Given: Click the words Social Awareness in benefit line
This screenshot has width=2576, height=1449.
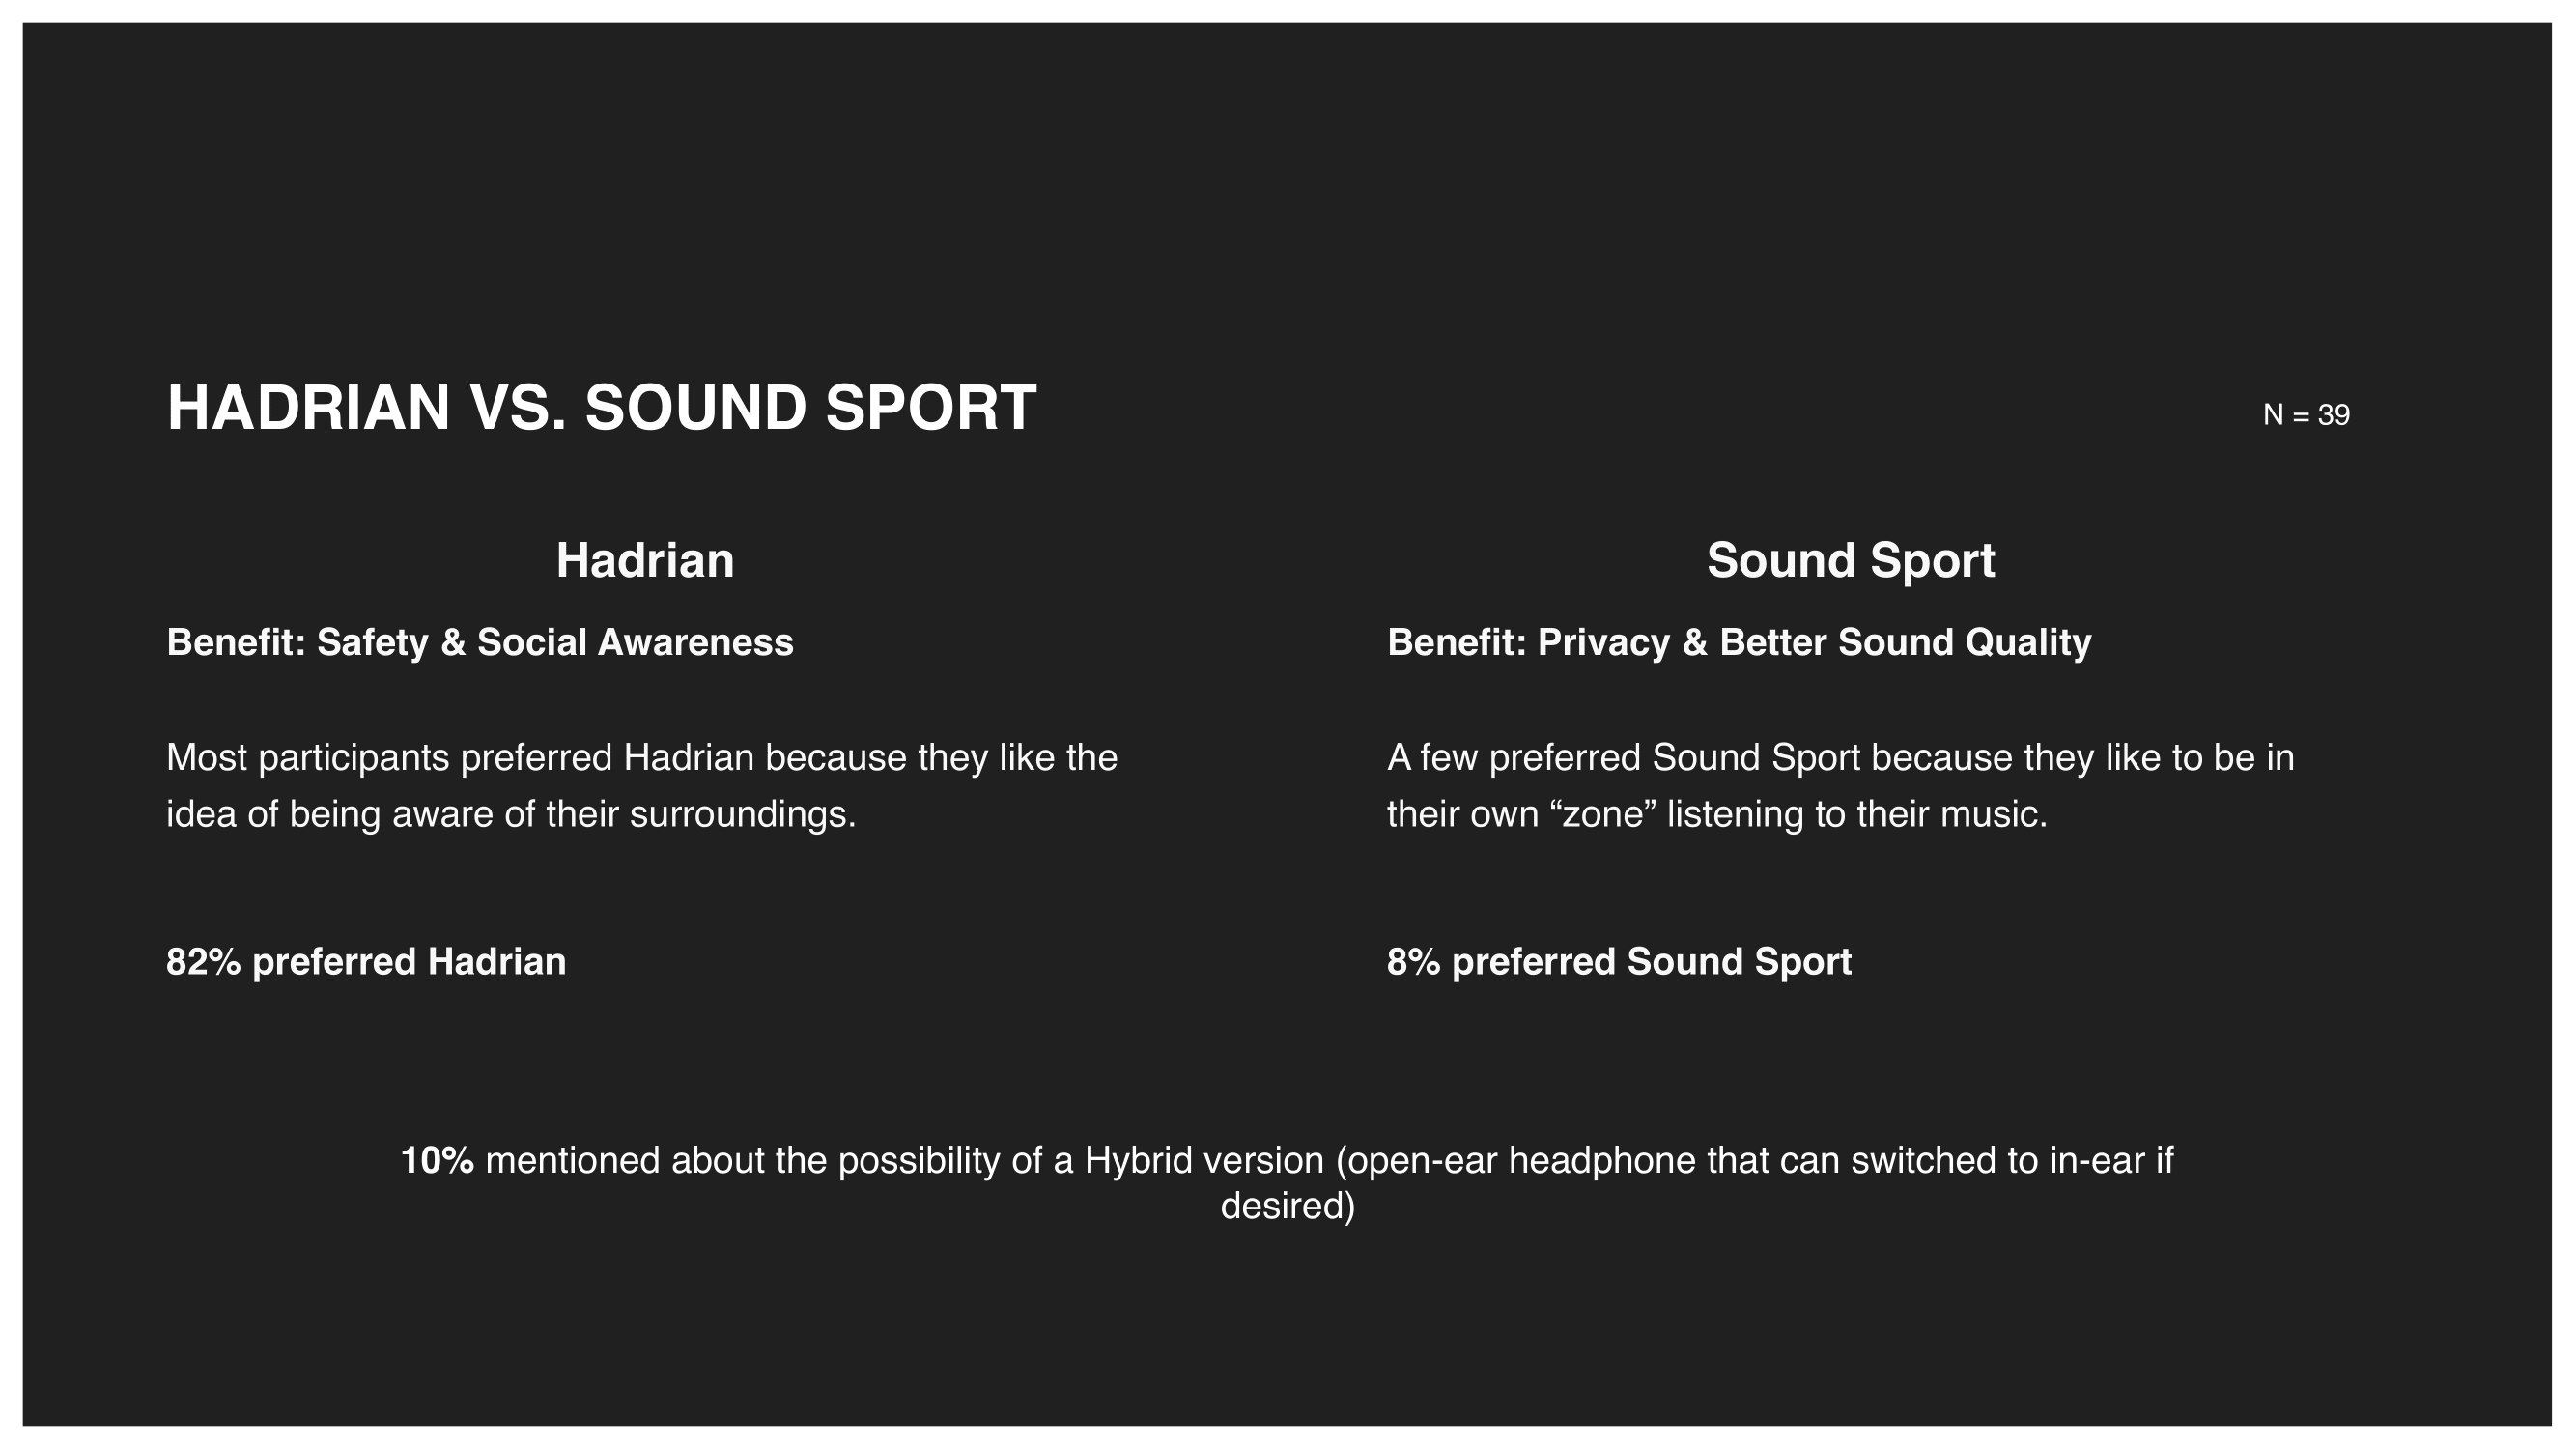Looking at the screenshot, I should [635, 642].
